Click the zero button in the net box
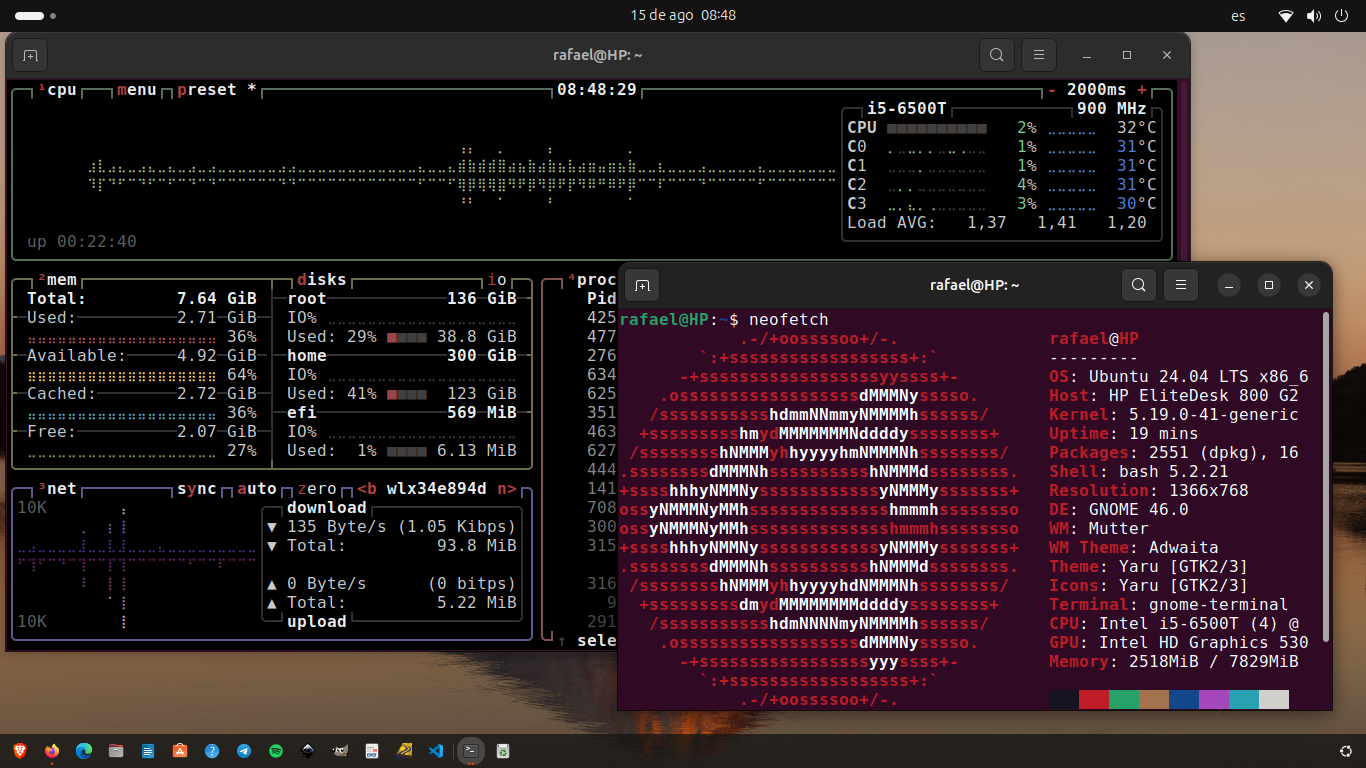The image size is (1366, 768). tap(317, 489)
